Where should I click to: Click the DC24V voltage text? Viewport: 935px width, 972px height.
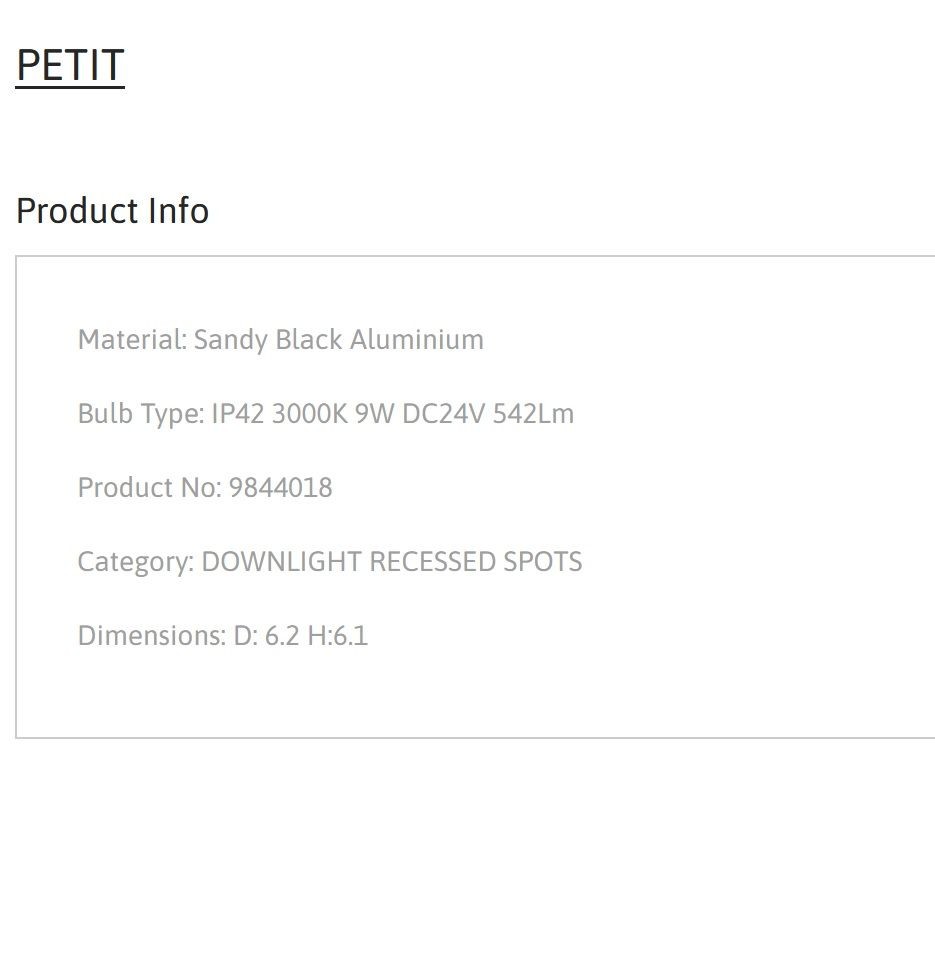[x=444, y=413]
